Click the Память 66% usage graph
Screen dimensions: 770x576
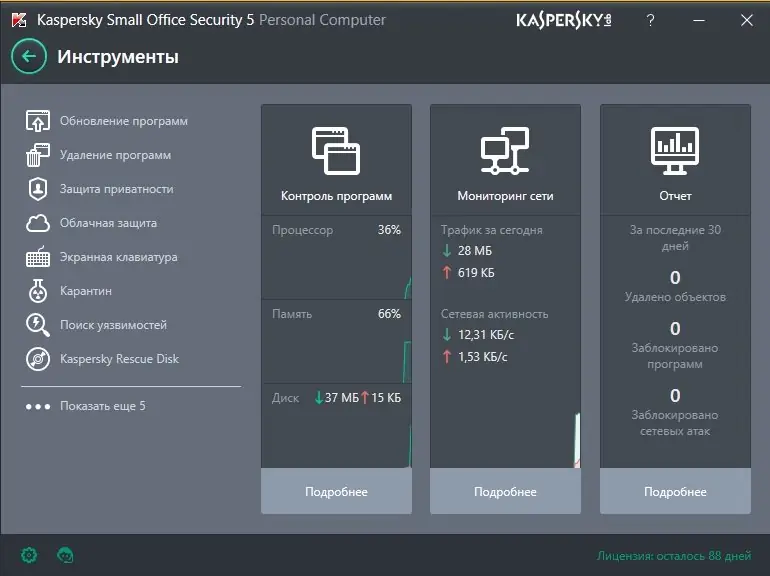coord(336,353)
